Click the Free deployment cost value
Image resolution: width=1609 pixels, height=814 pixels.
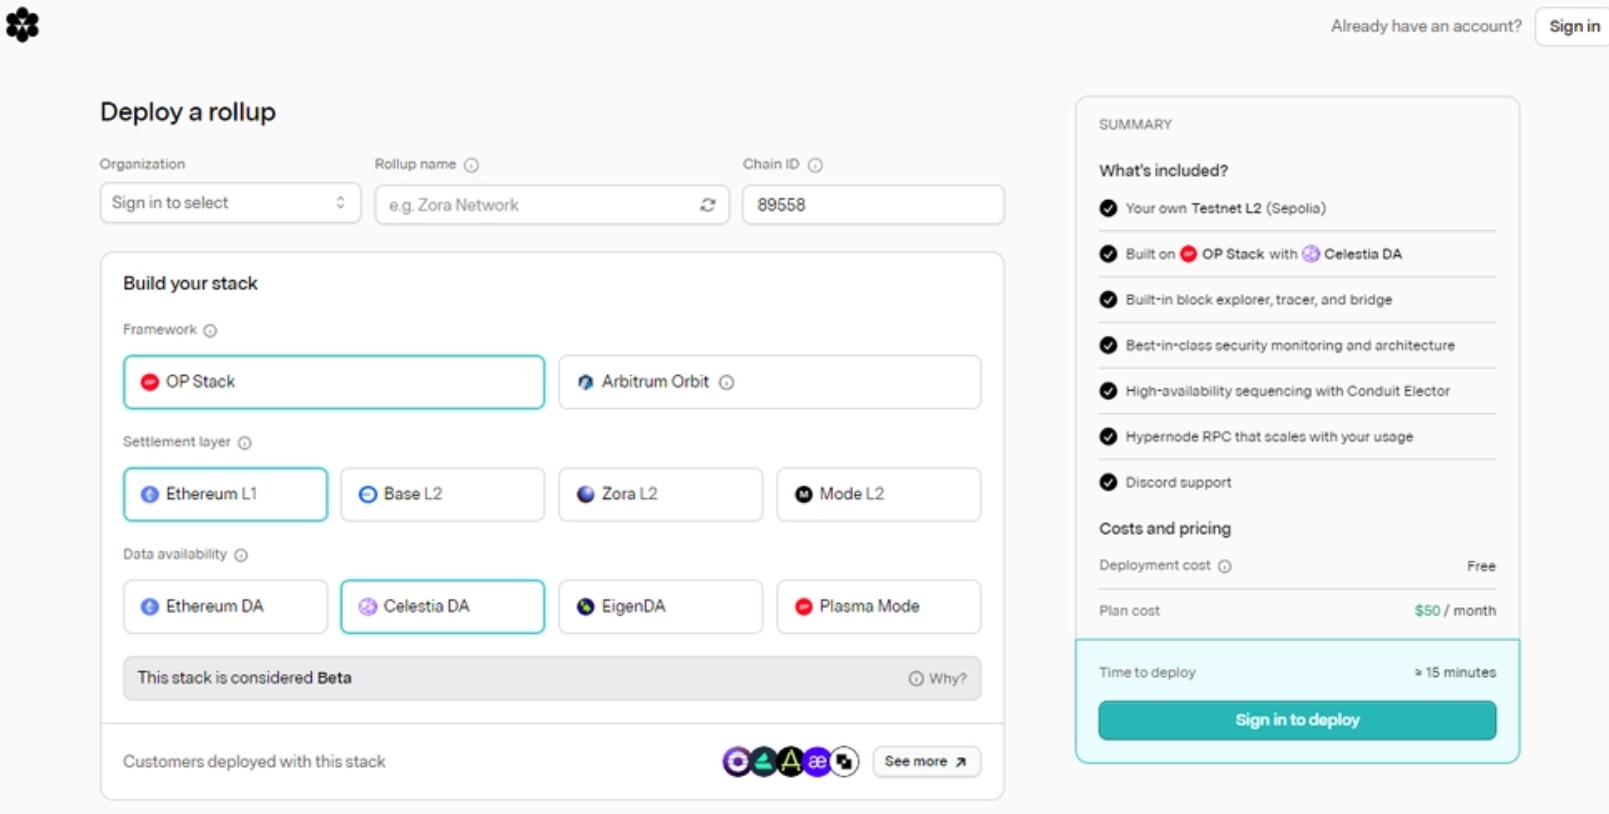click(1481, 566)
